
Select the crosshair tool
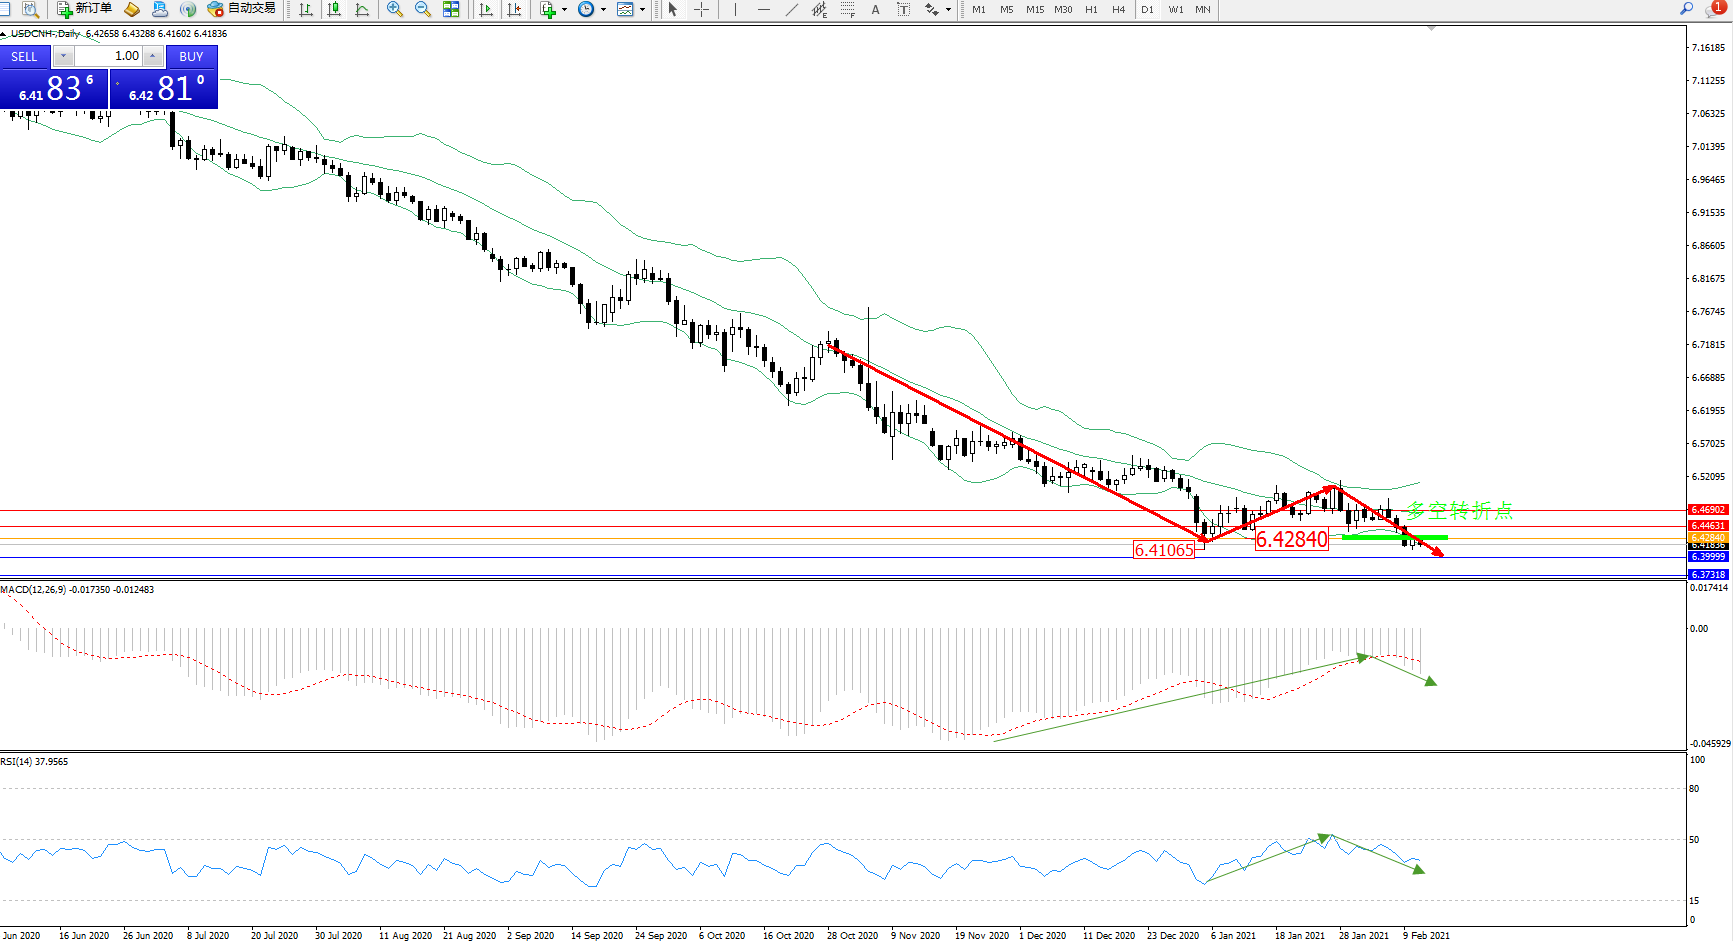coord(702,9)
